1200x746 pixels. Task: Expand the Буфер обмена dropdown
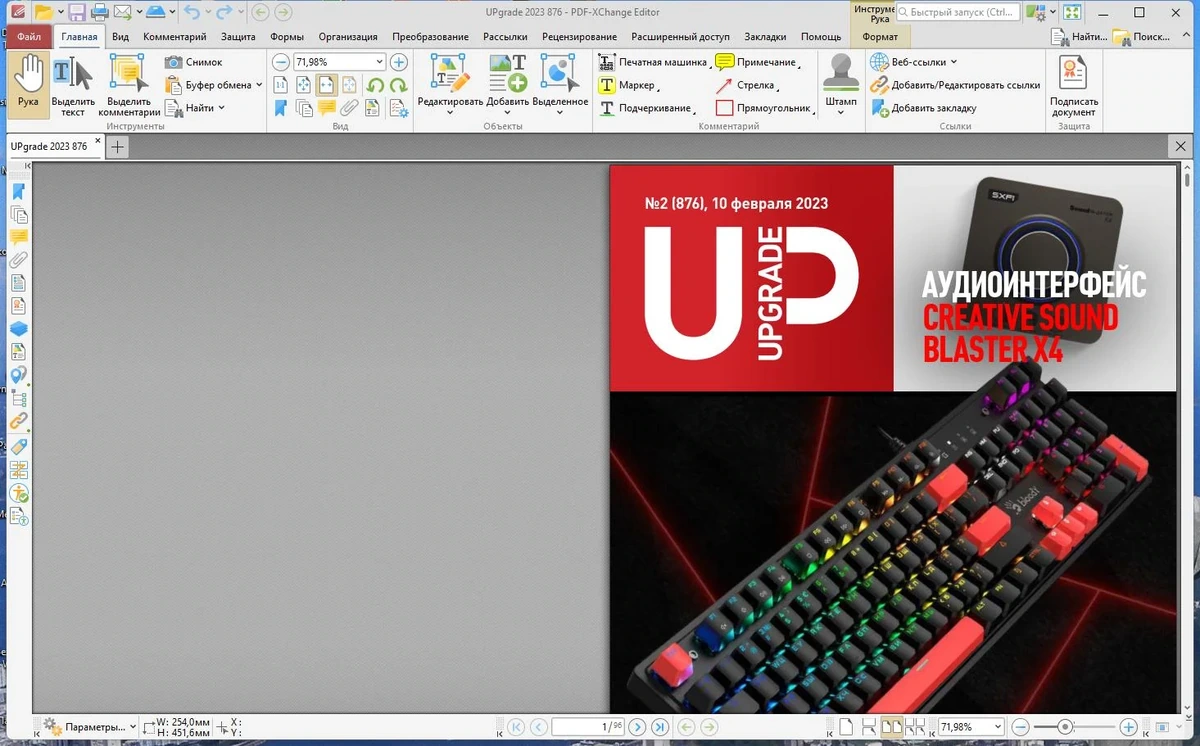point(259,85)
